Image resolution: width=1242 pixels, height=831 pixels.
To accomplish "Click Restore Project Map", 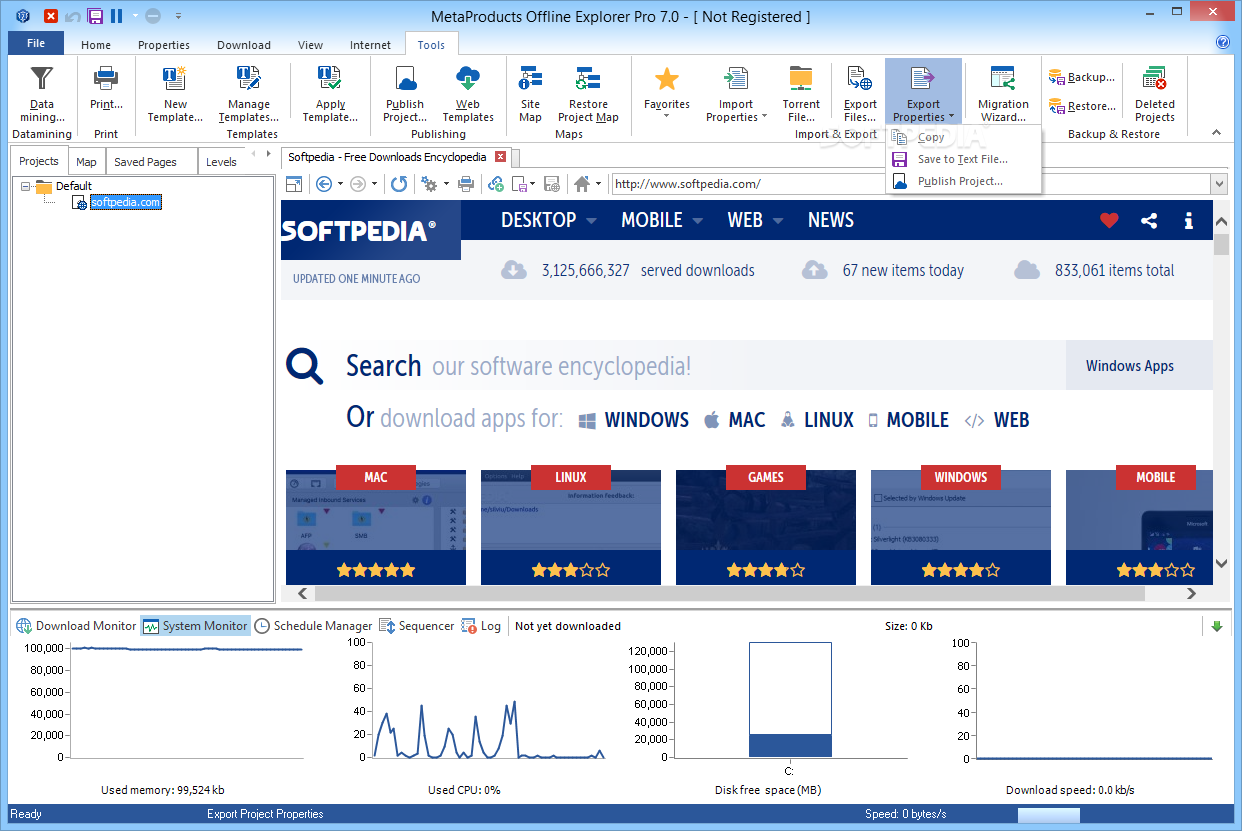I will click(x=588, y=93).
